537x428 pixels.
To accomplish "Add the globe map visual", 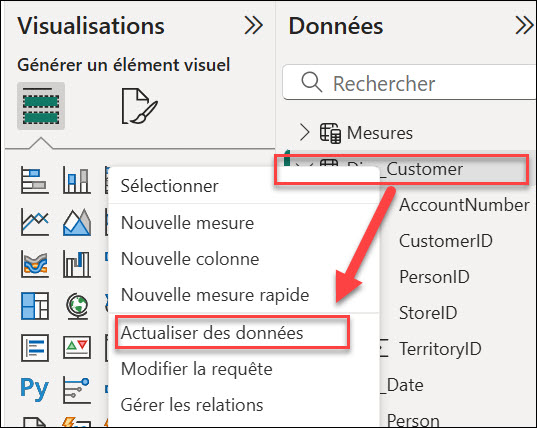I will coord(77,306).
